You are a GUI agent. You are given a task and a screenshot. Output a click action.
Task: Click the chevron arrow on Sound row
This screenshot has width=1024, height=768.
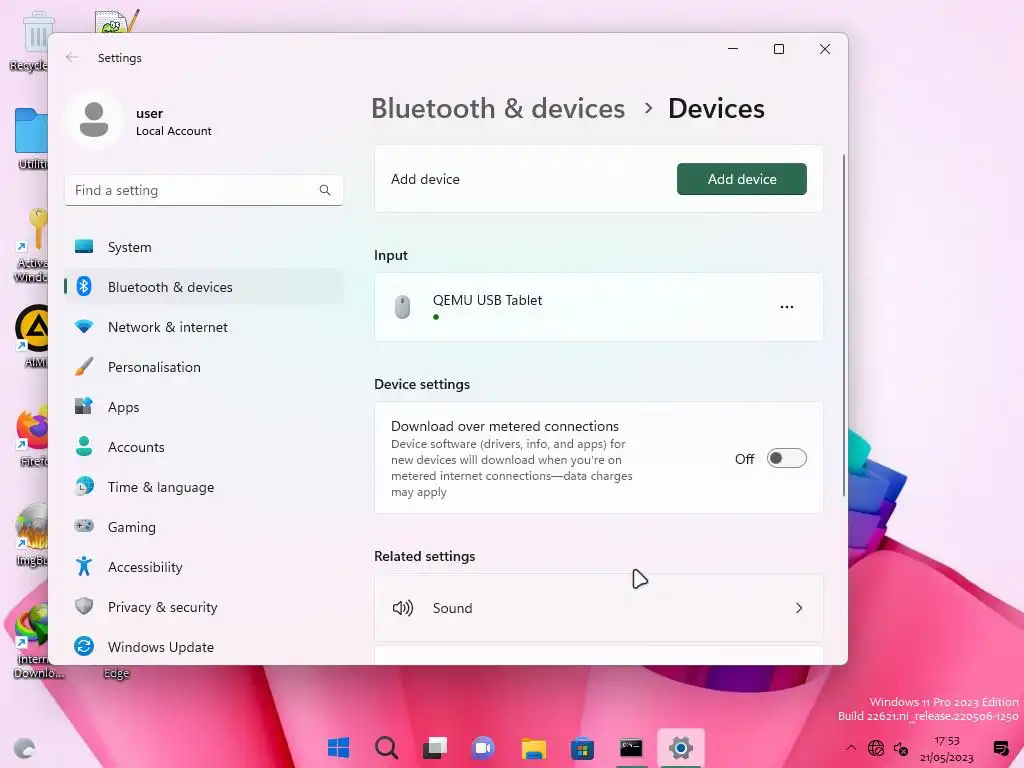pyautogui.click(x=799, y=608)
